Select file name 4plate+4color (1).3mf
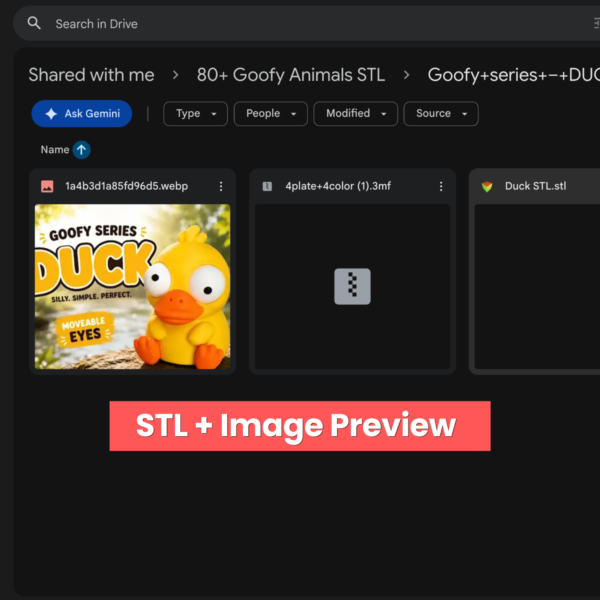 point(338,186)
